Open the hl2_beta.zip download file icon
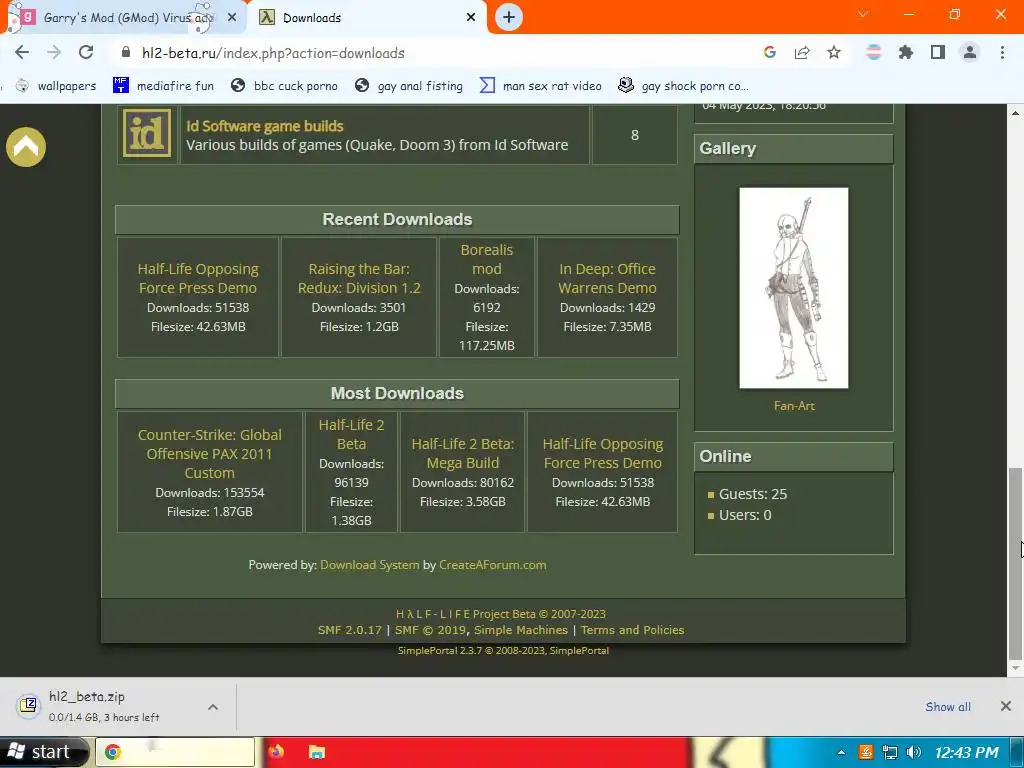 tap(28, 706)
